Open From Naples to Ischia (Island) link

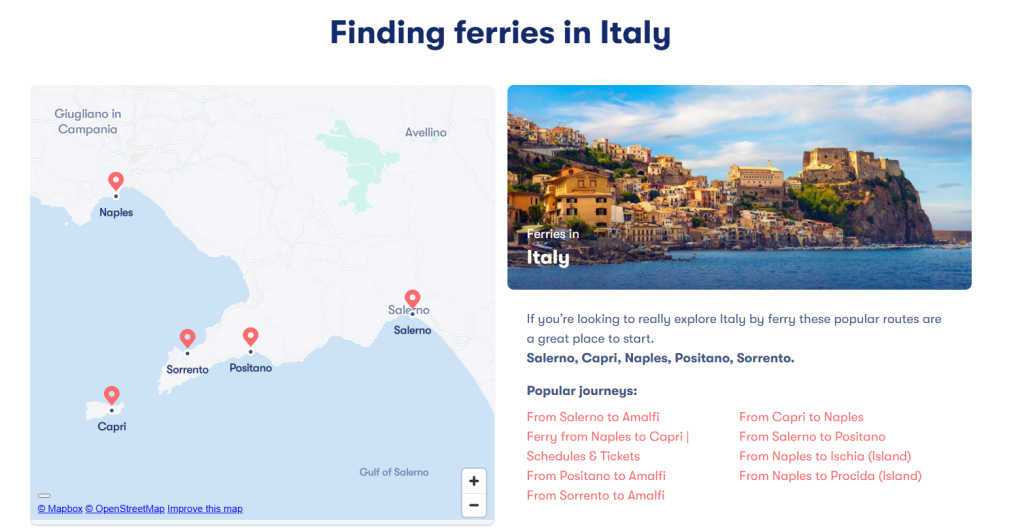(x=825, y=456)
